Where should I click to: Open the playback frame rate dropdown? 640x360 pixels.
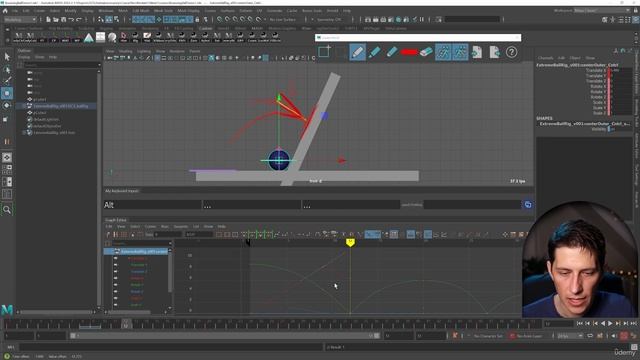click(x=570, y=336)
